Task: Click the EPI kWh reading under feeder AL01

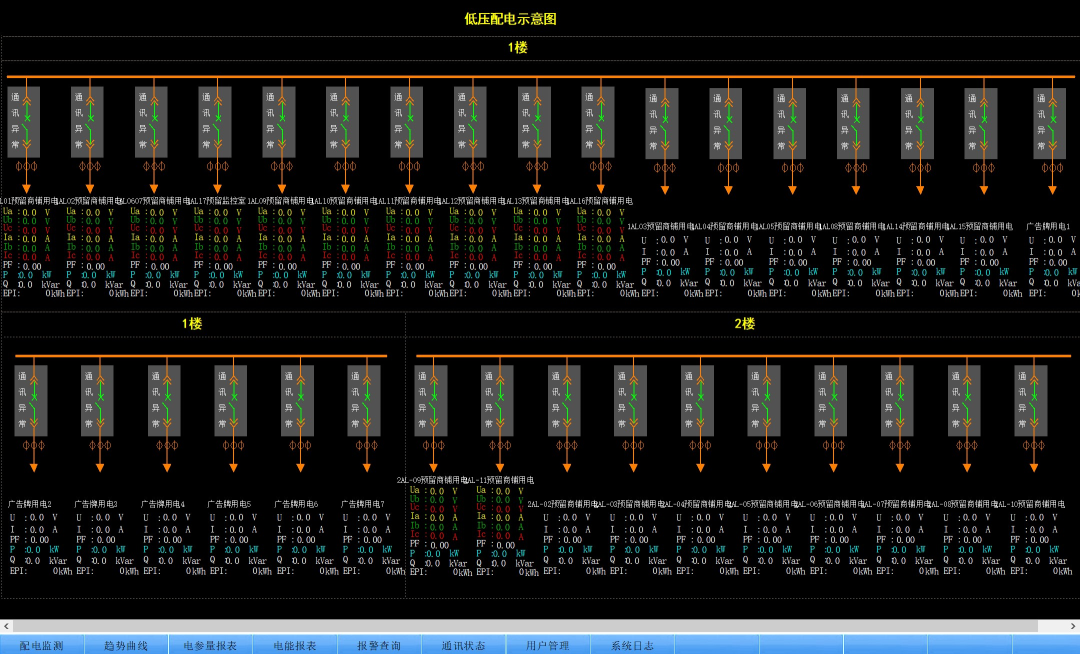Action: tap(35, 292)
